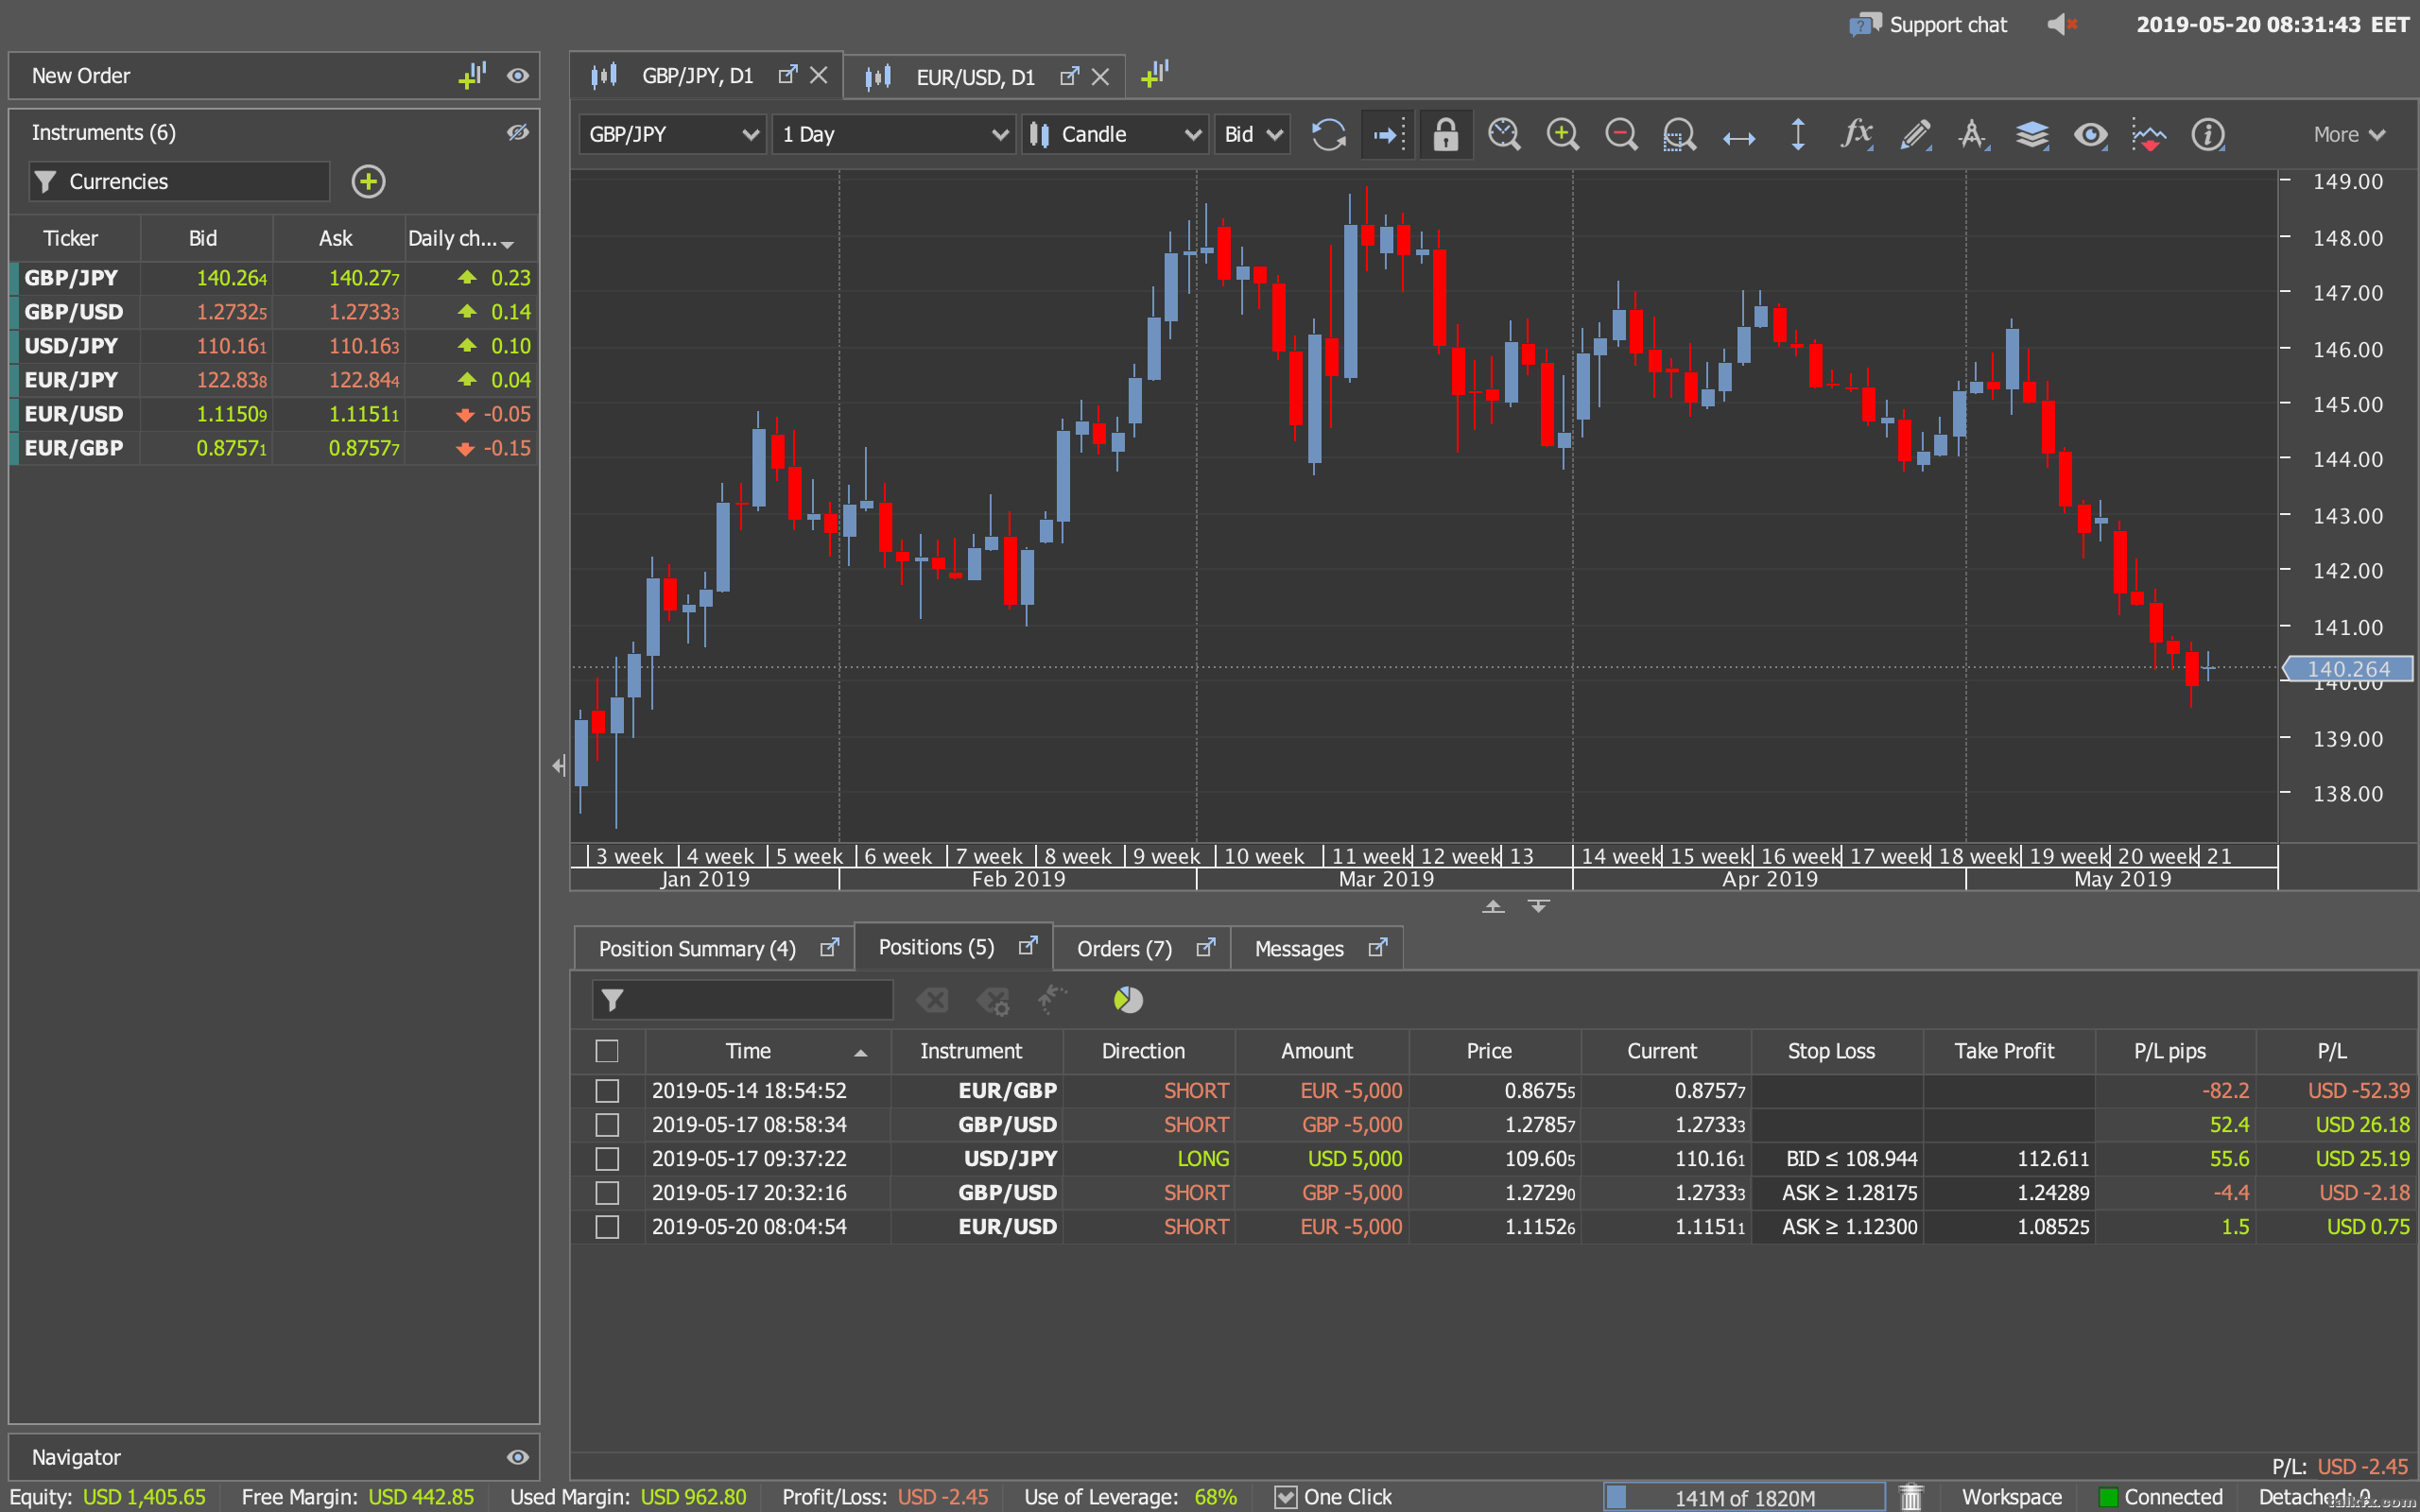
Task: Check the EUR/USD position checkbox
Action: 606,1226
